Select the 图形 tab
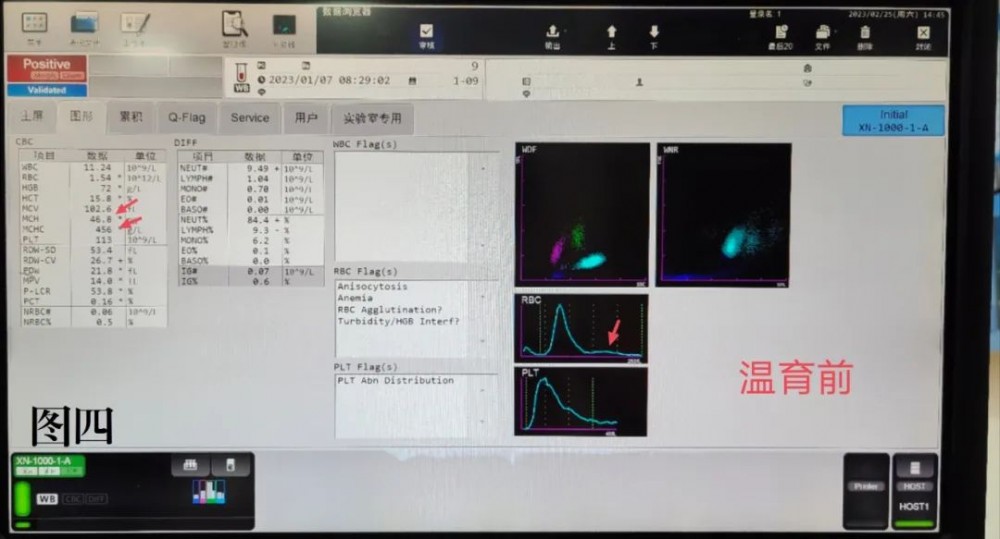Image resolution: width=1000 pixels, height=539 pixels. coord(81,116)
